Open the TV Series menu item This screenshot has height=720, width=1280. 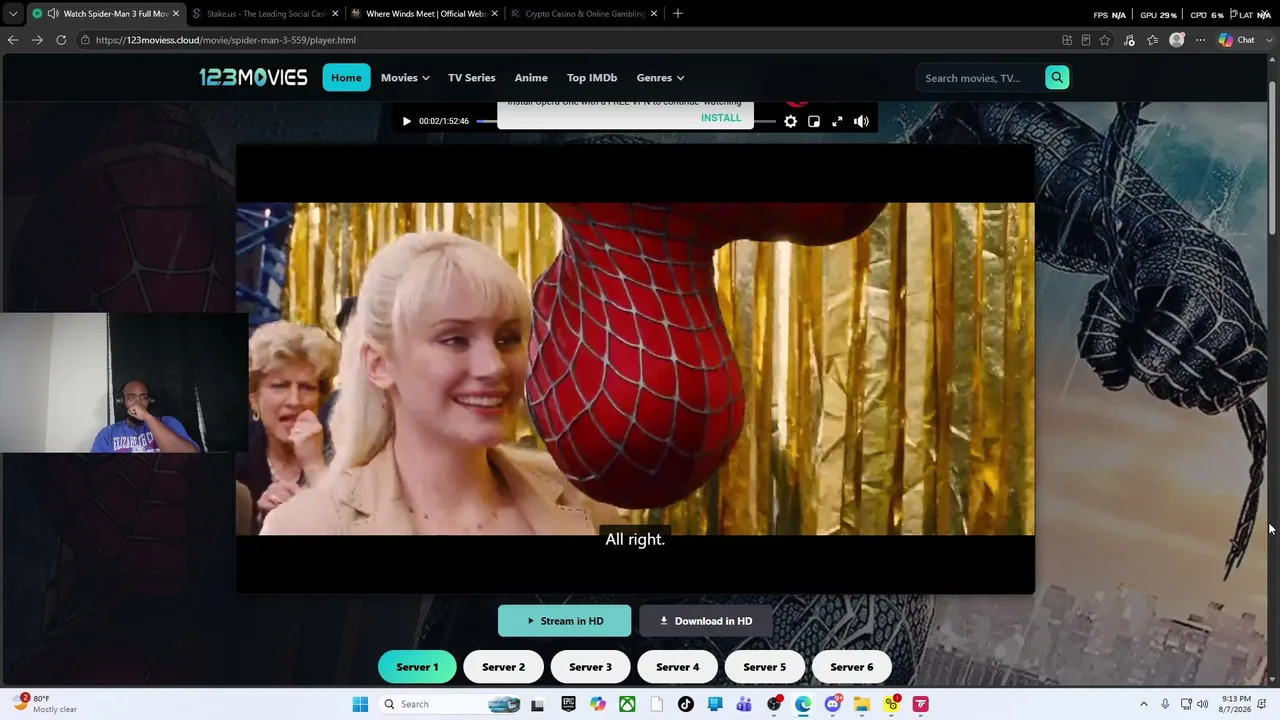471,78
